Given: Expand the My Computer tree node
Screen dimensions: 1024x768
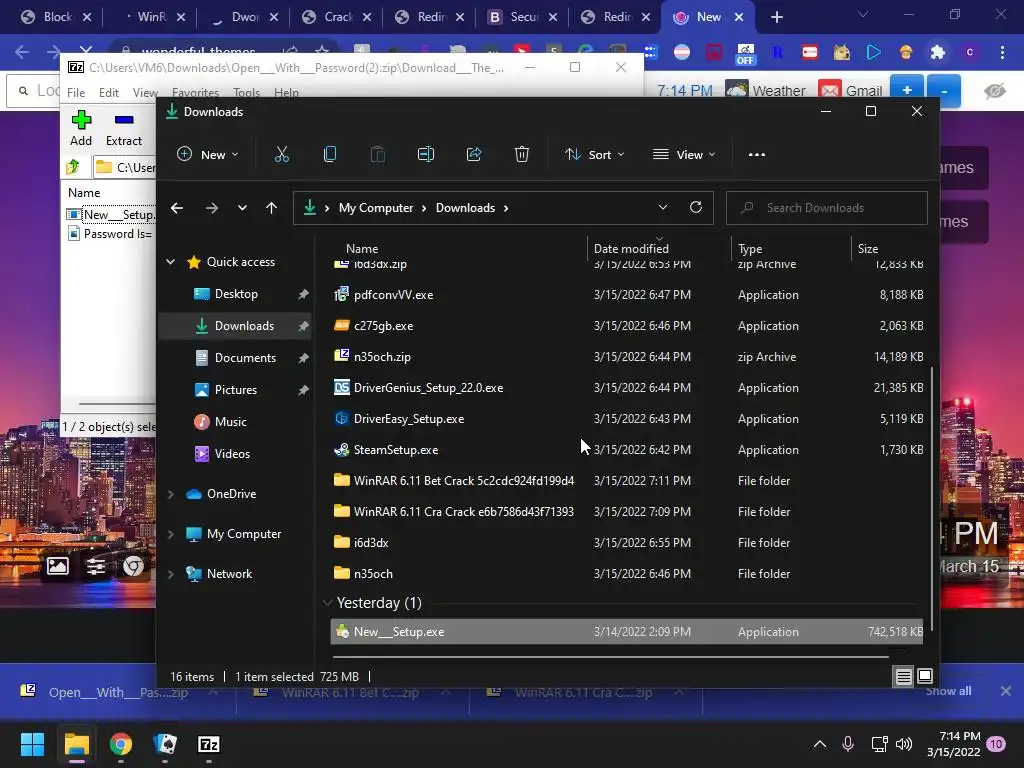Looking at the screenshot, I should tap(170, 534).
